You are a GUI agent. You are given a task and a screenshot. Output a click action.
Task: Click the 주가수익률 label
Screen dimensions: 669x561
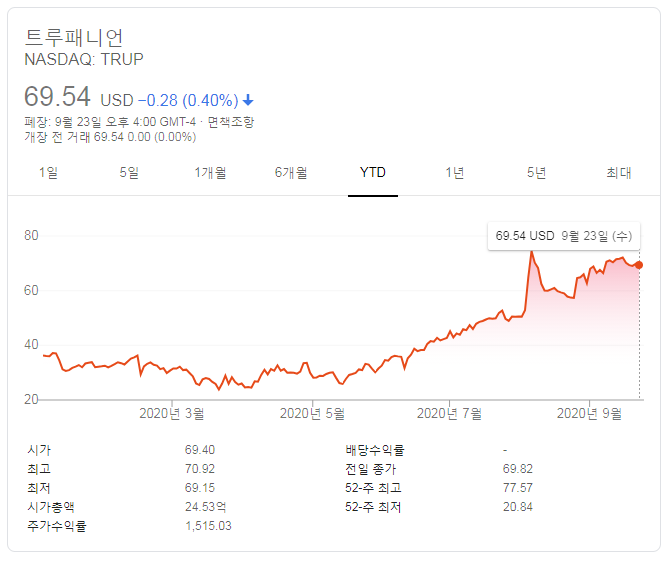coord(57,526)
